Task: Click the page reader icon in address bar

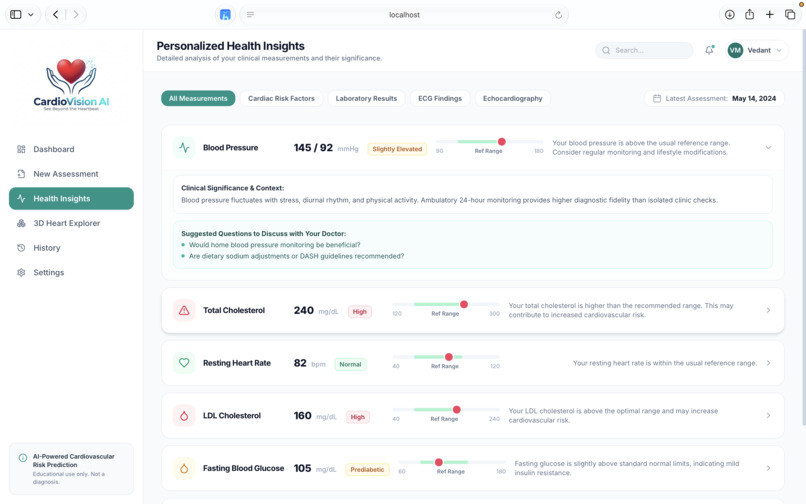Action: pyautogui.click(x=250, y=14)
